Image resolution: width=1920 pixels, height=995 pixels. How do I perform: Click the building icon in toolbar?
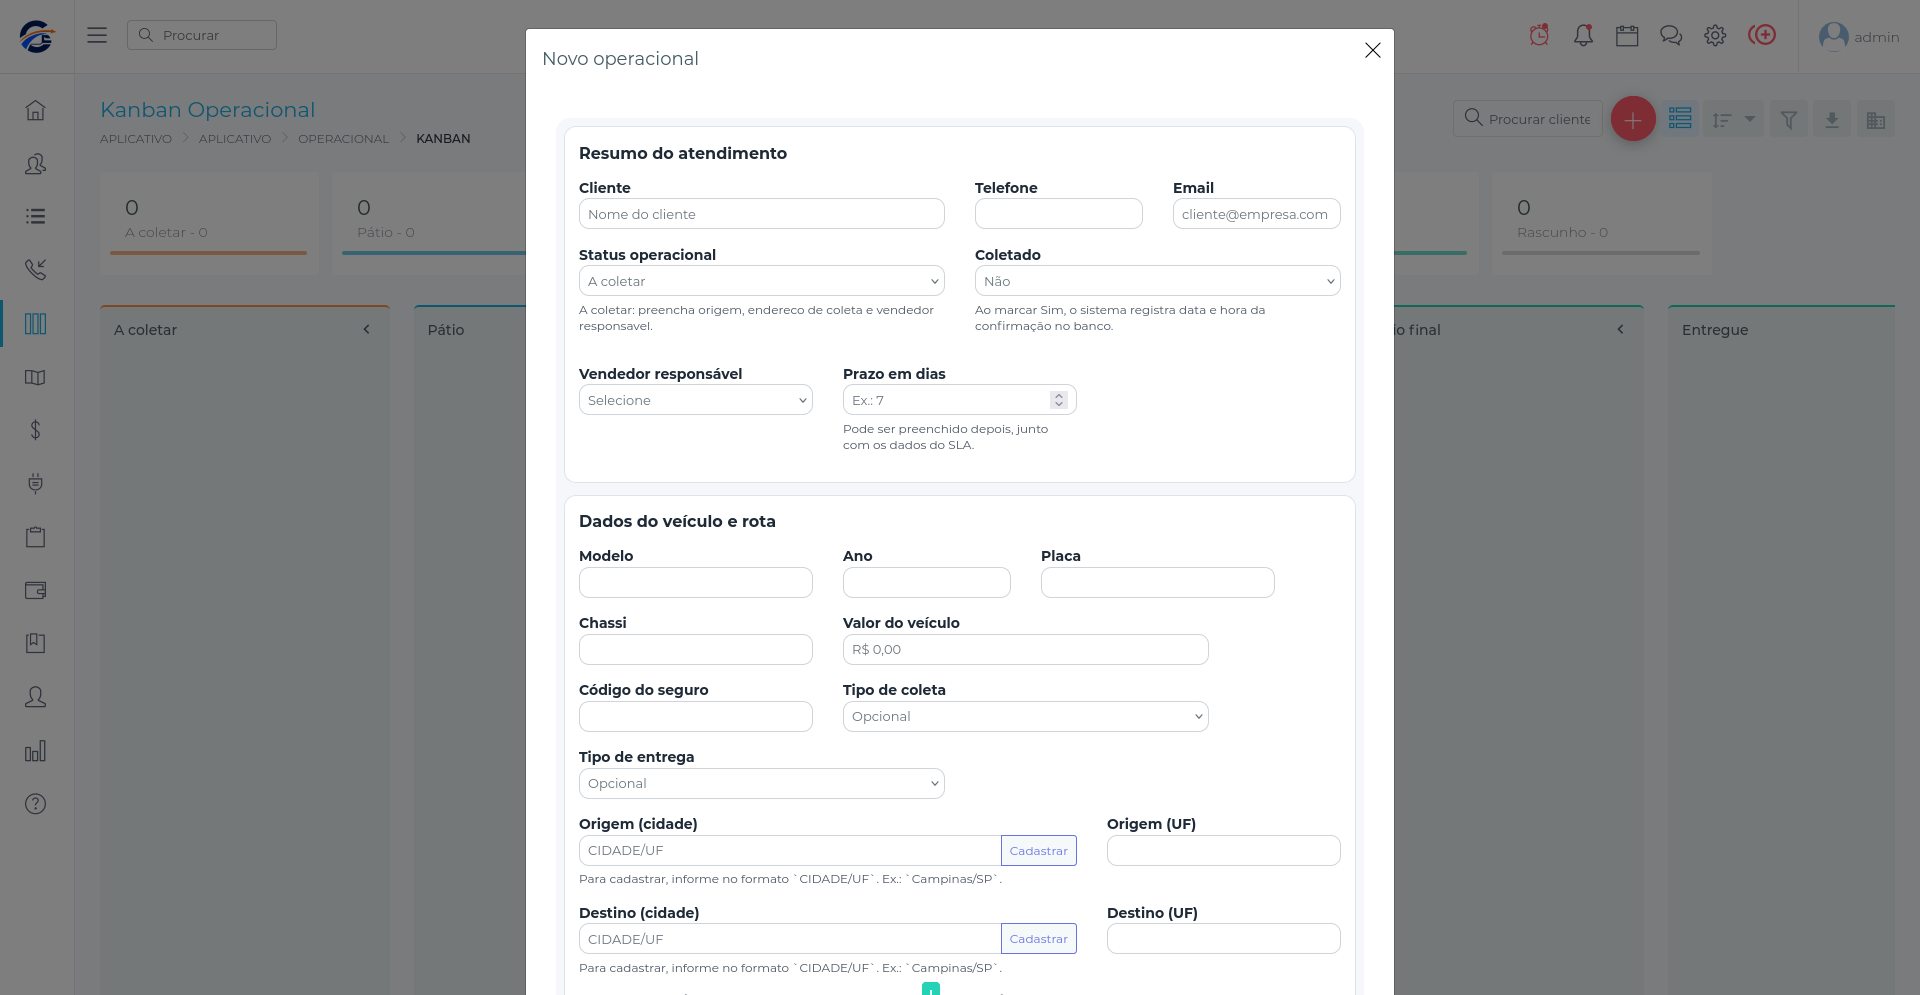[1876, 120]
